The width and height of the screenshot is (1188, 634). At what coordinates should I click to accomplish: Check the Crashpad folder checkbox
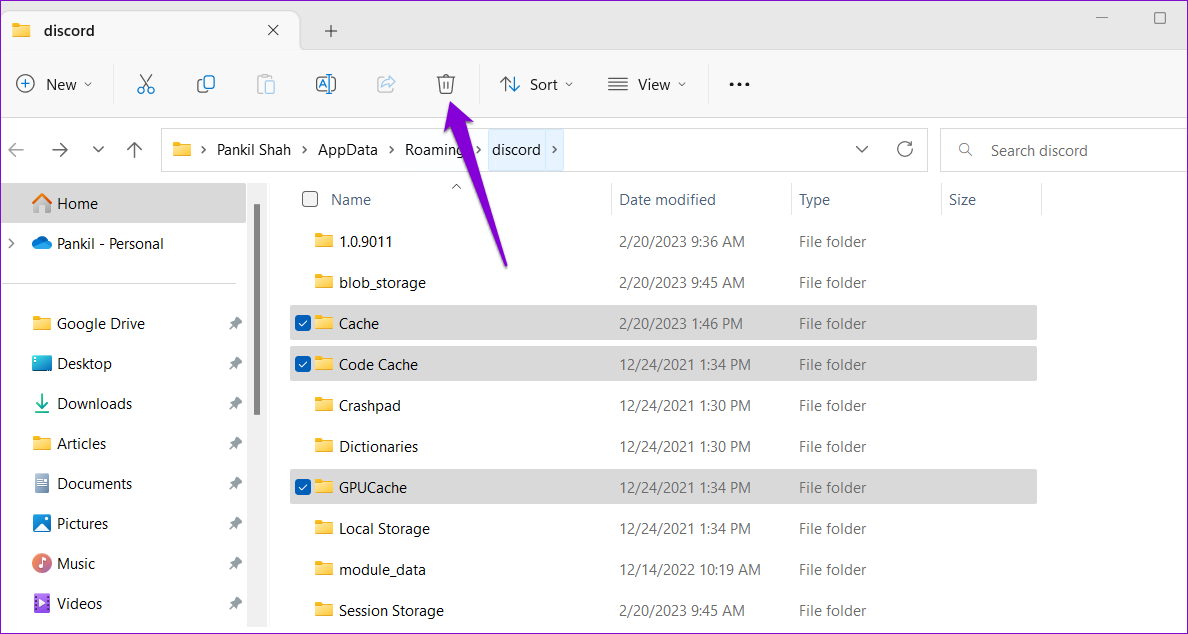point(303,405)
